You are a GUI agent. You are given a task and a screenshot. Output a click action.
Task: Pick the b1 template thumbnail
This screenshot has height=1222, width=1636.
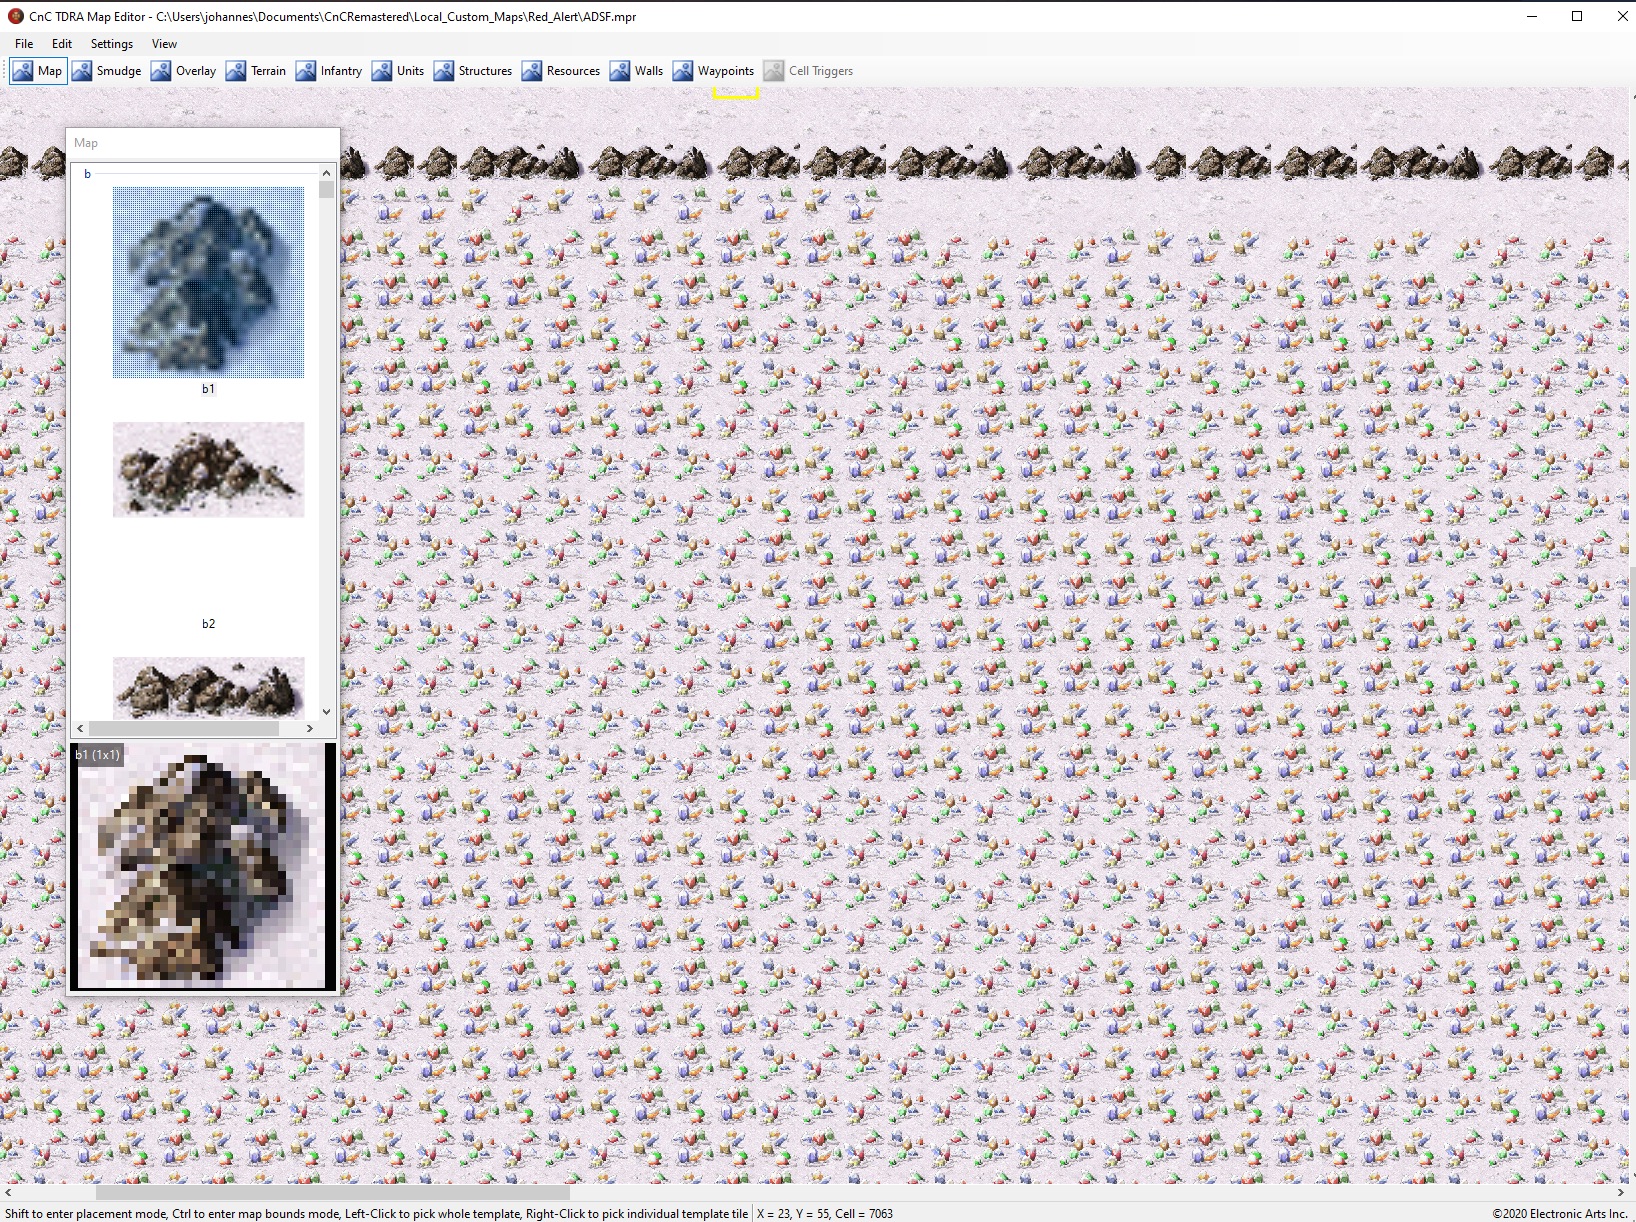tap(208, 283)
